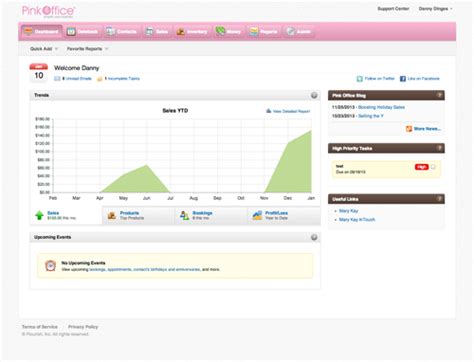Open Boosting Holiday Sales blog post
Image resolution: width=474 pixels, height=362 pixels.
381,107
